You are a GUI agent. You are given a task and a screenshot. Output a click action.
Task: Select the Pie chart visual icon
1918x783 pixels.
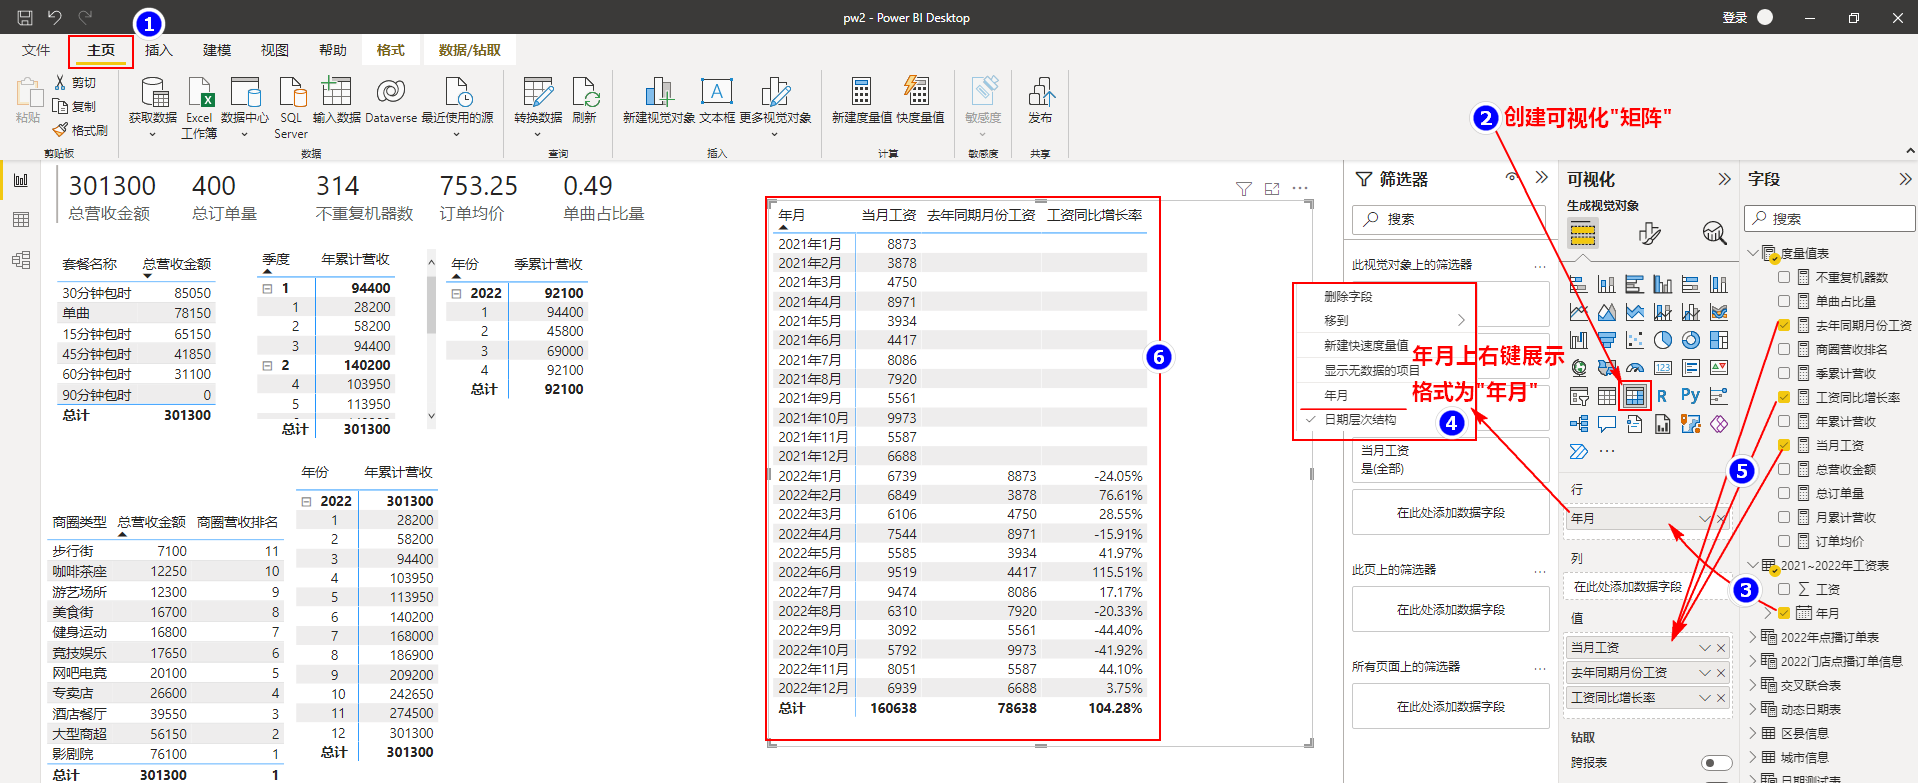pos(1662,340)
